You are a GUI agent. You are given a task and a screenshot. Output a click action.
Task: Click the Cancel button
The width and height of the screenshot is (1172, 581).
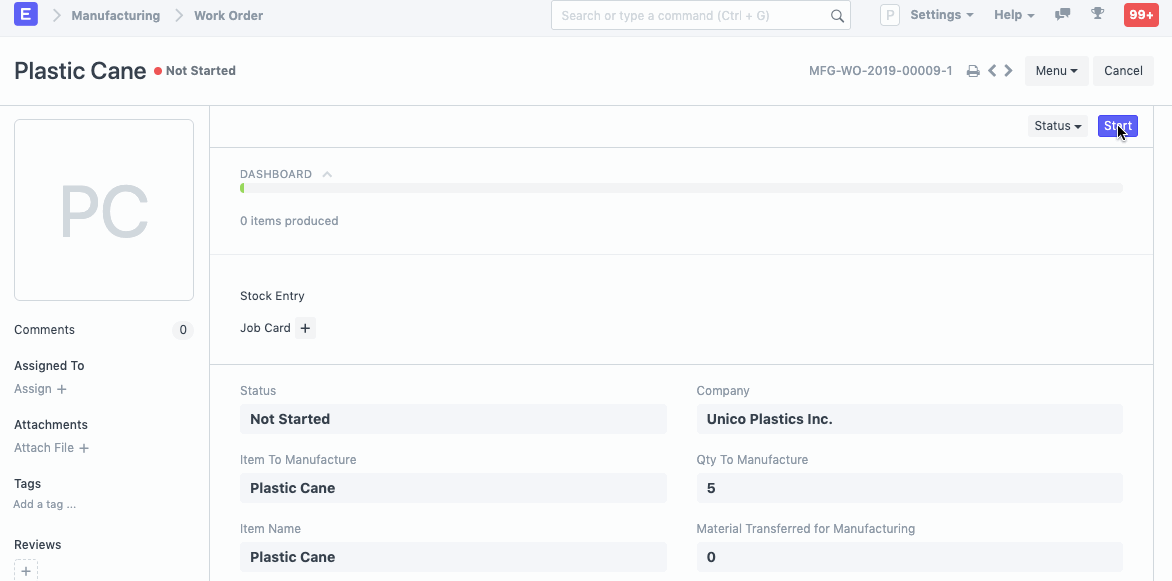pyautogui.click(x=1123, y=71)
